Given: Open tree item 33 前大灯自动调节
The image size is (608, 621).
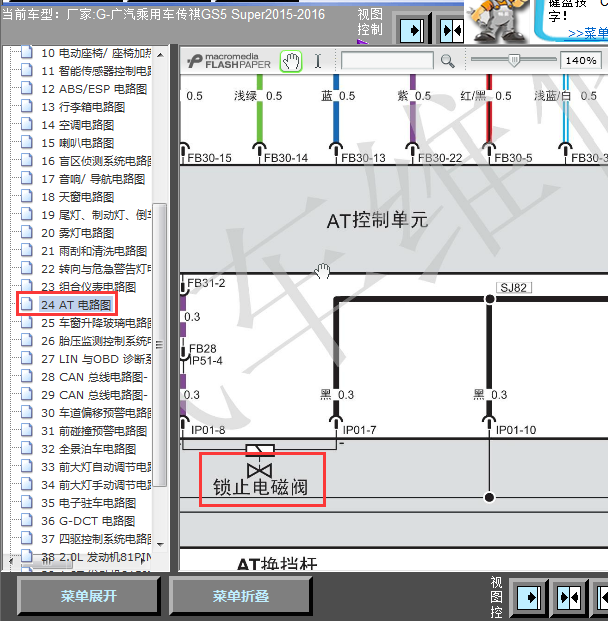Looking at the screenshot, I should [96, 467].
